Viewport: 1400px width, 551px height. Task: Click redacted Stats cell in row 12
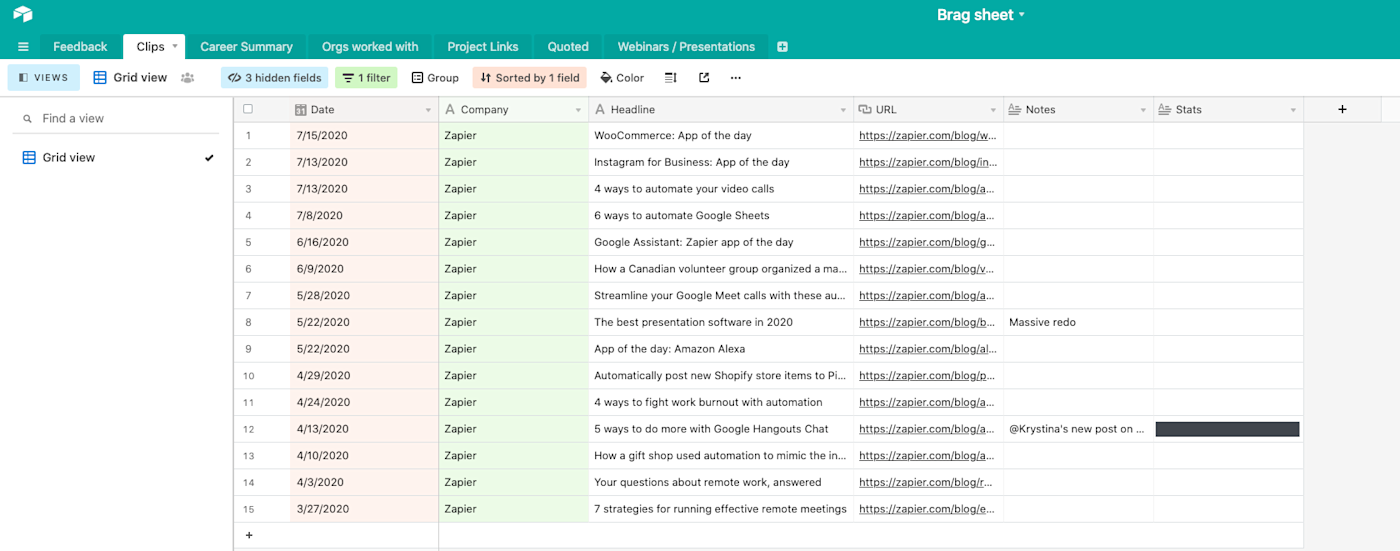pos(1227,429)
